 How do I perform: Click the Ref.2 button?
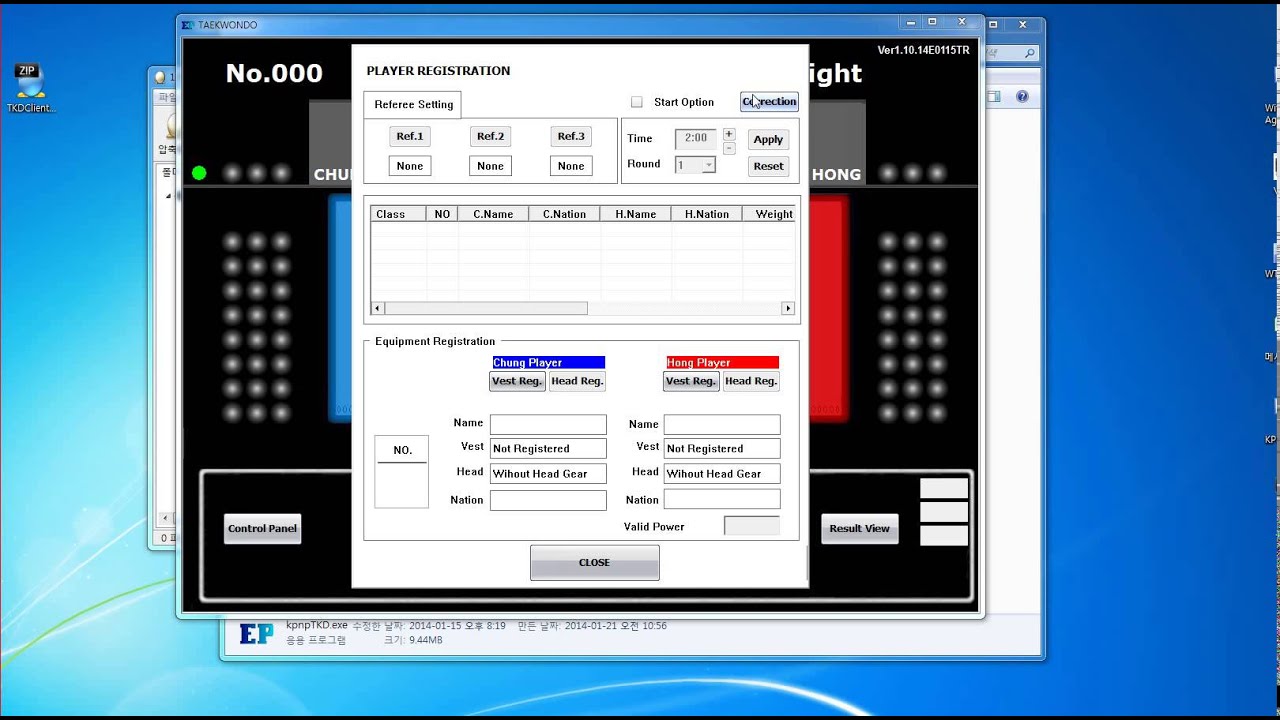[490, 136]
